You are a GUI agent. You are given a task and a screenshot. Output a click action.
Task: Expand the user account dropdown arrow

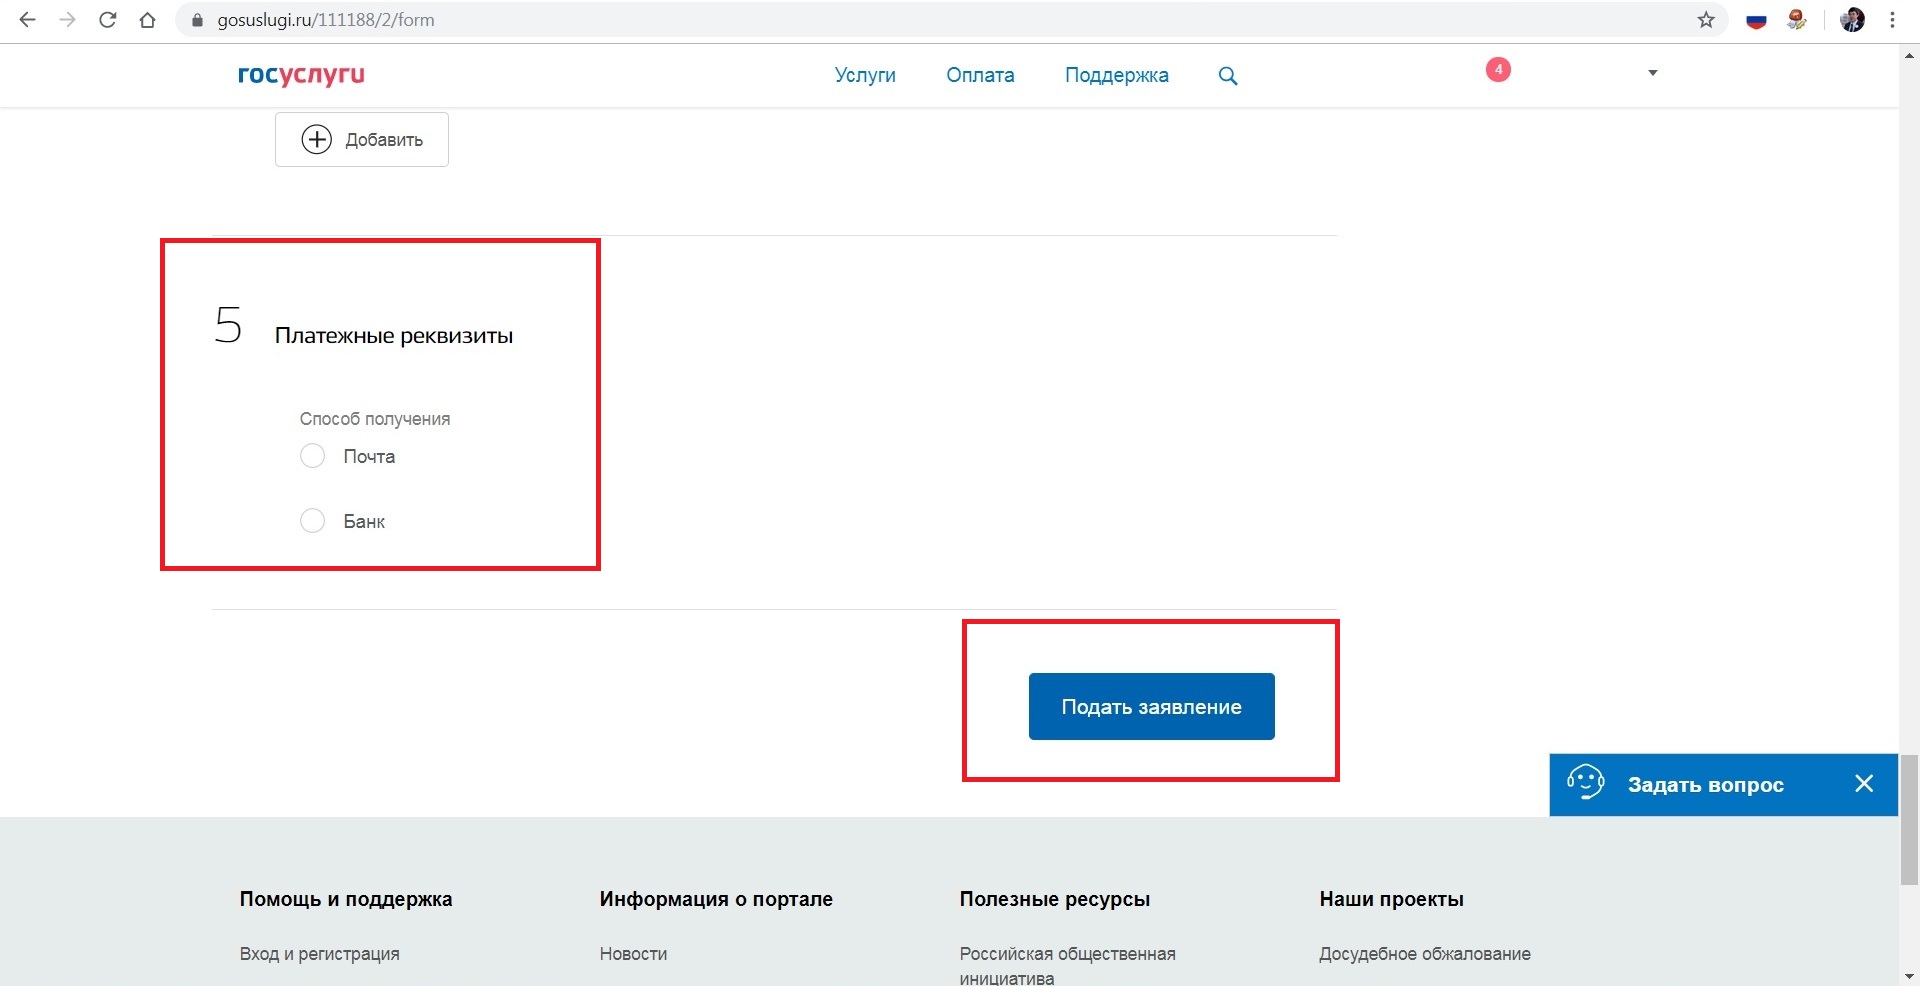[x=1653, y=73]
